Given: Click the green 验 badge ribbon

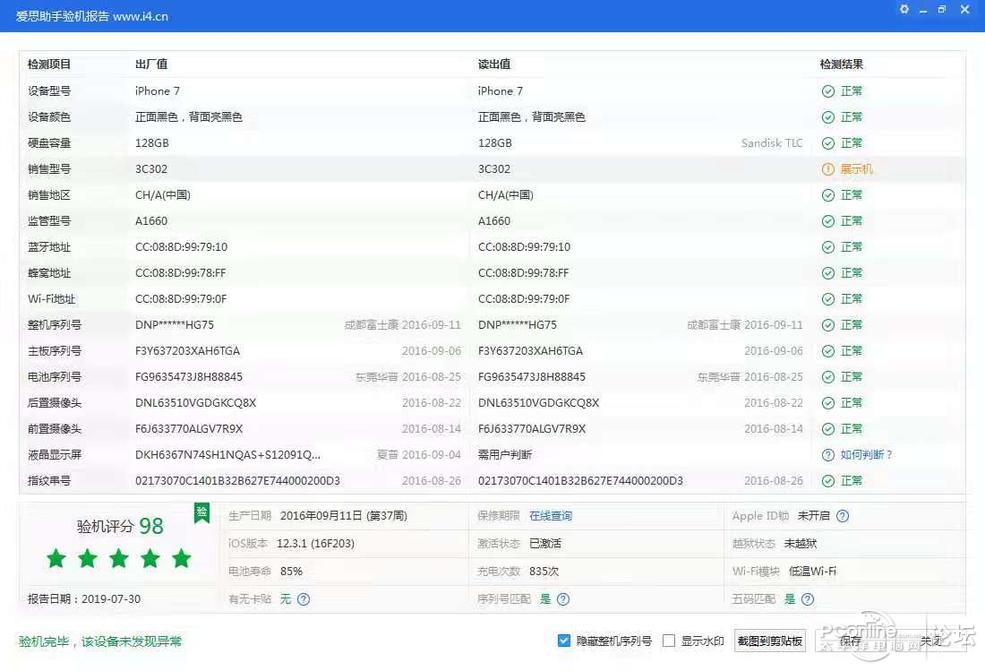Looking at the screenshot, I should tap(202, 513).
